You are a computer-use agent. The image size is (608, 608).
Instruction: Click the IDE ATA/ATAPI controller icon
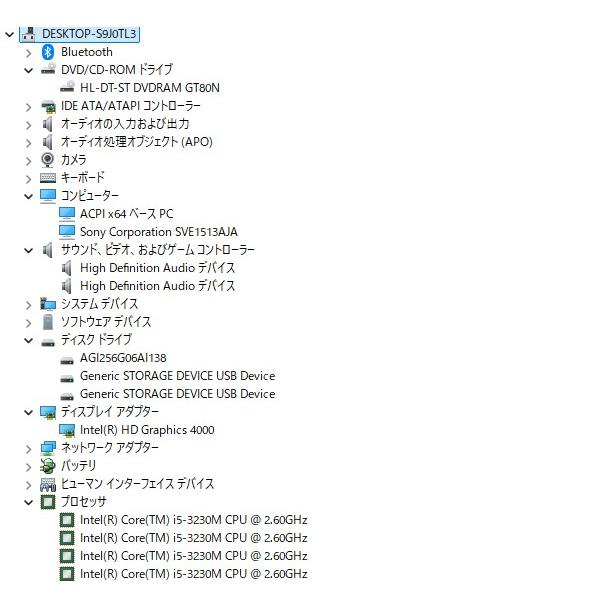(48, 106)
